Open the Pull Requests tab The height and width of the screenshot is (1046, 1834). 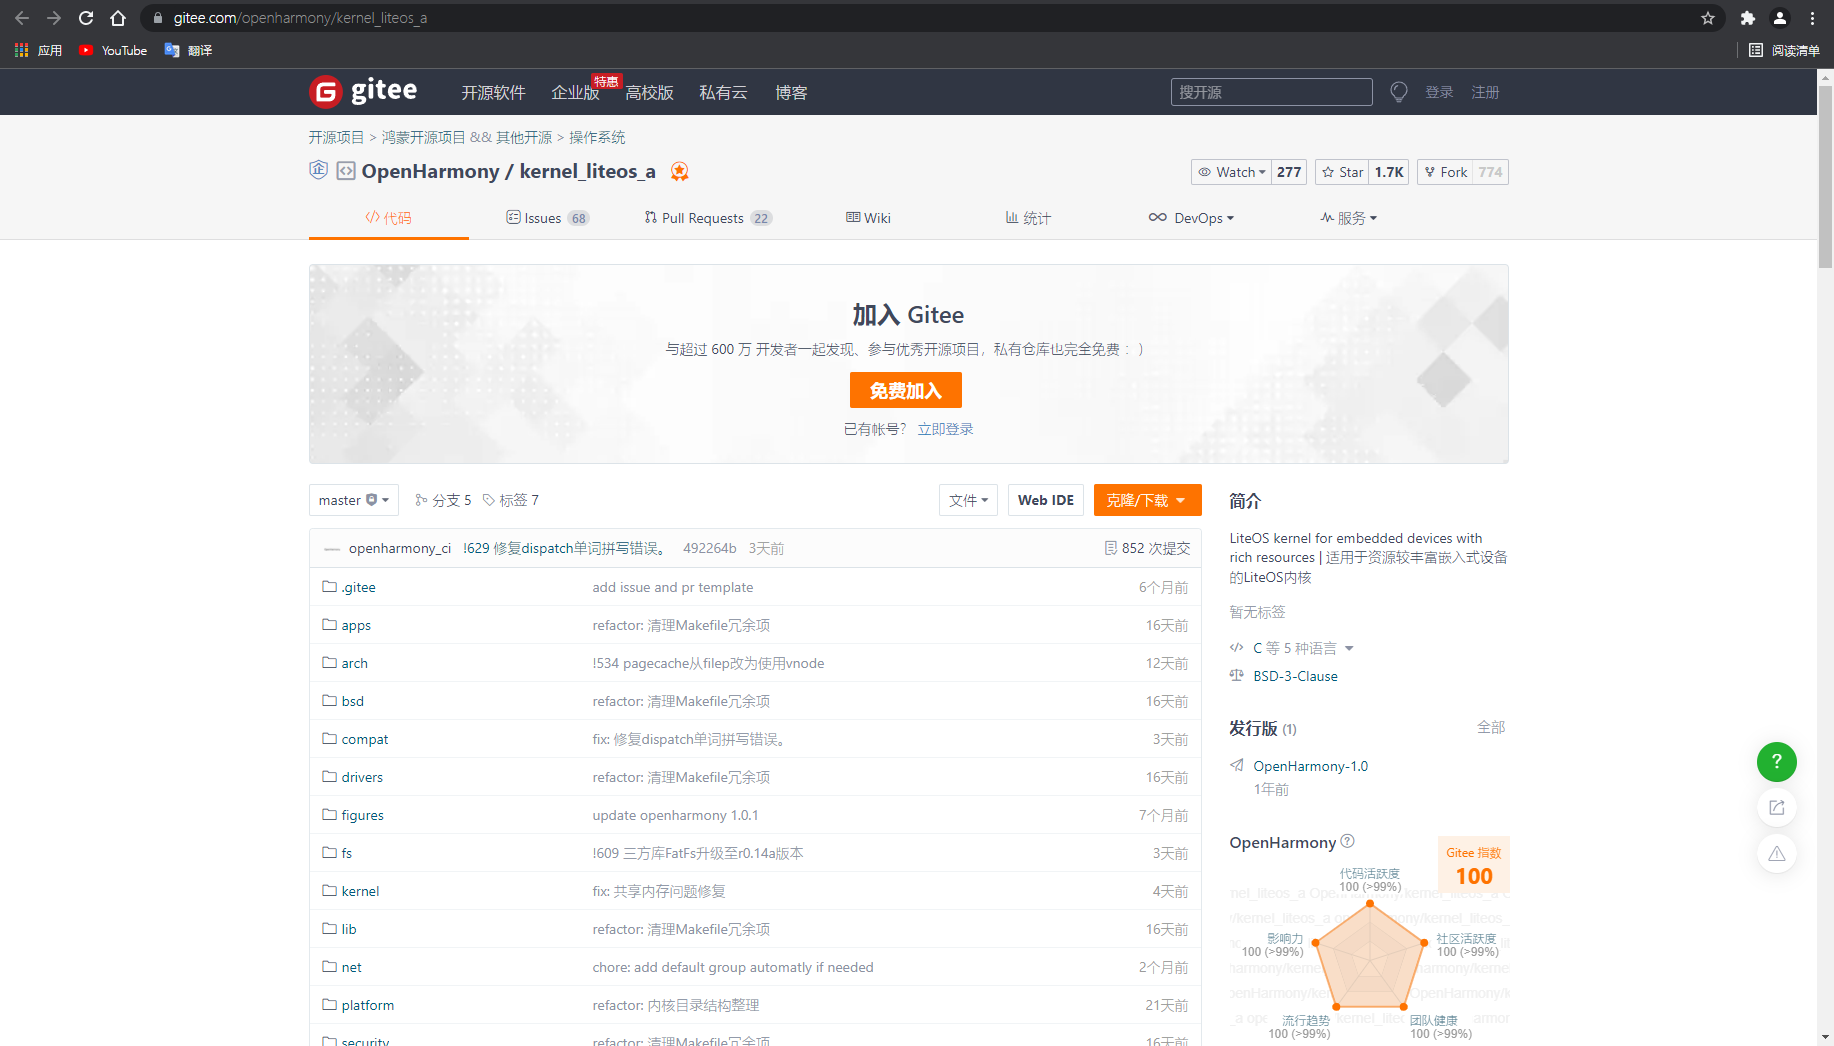[708, 218]
